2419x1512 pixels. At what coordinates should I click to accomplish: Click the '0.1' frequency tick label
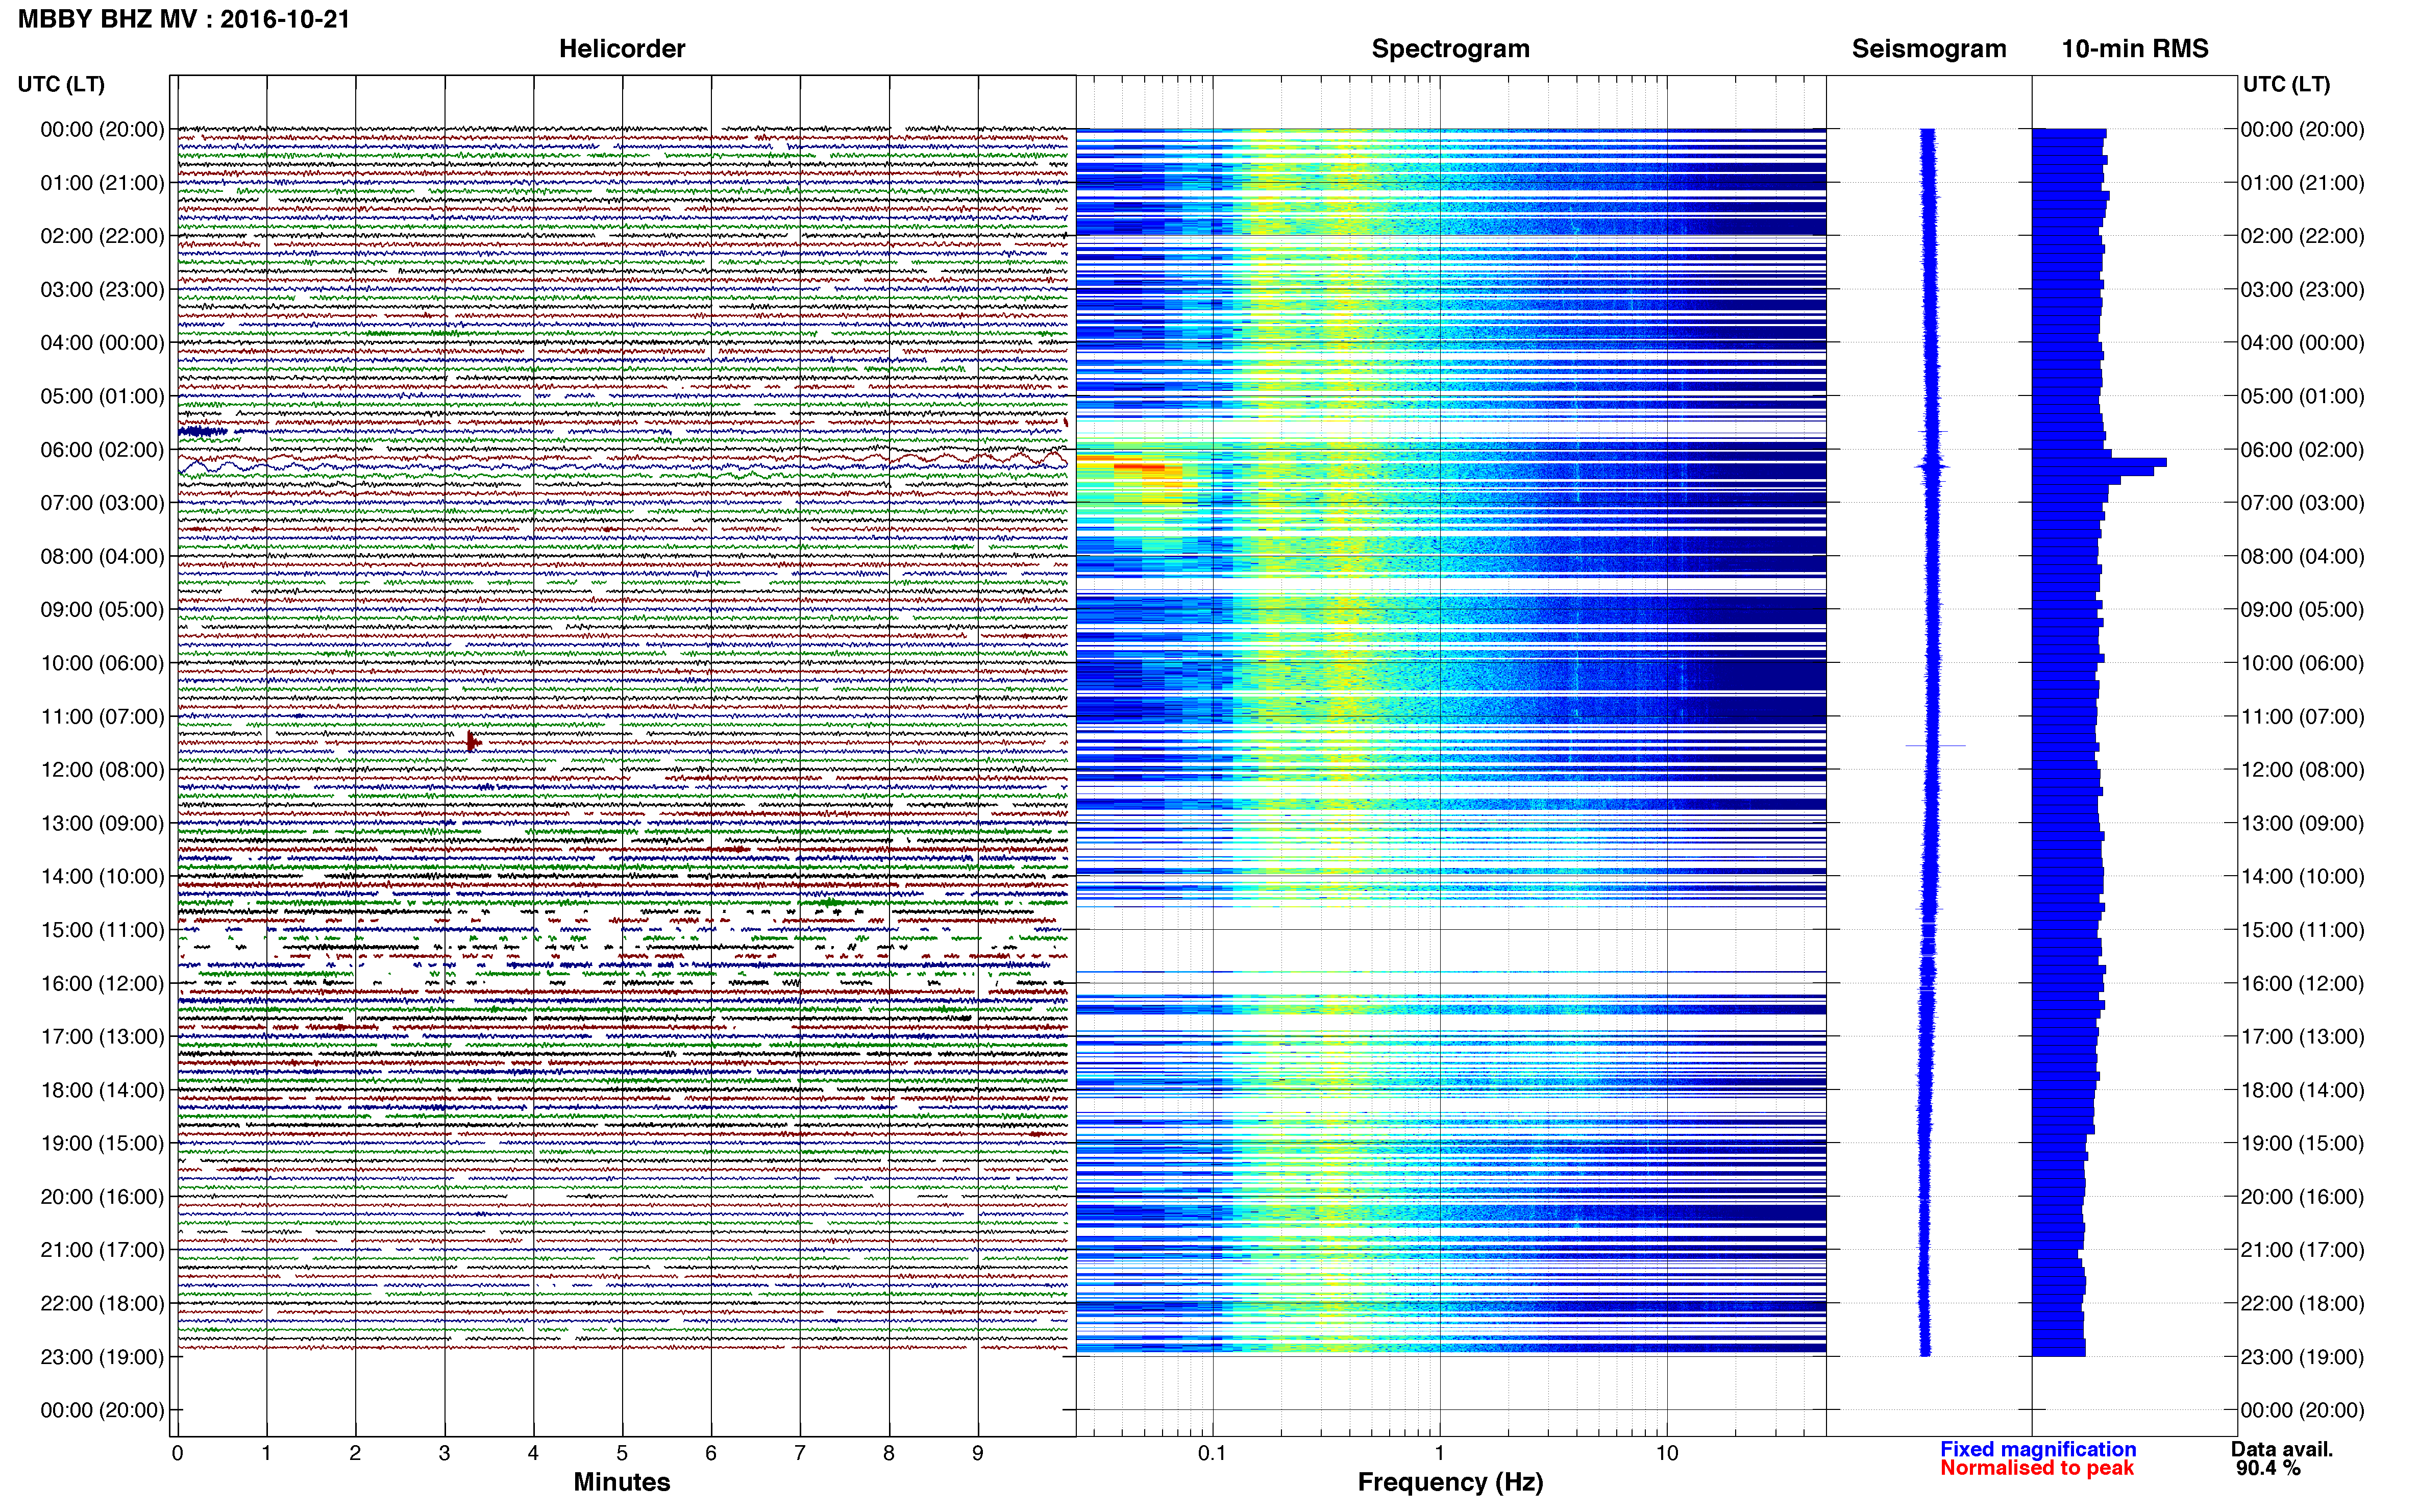pos(1212,1453)
